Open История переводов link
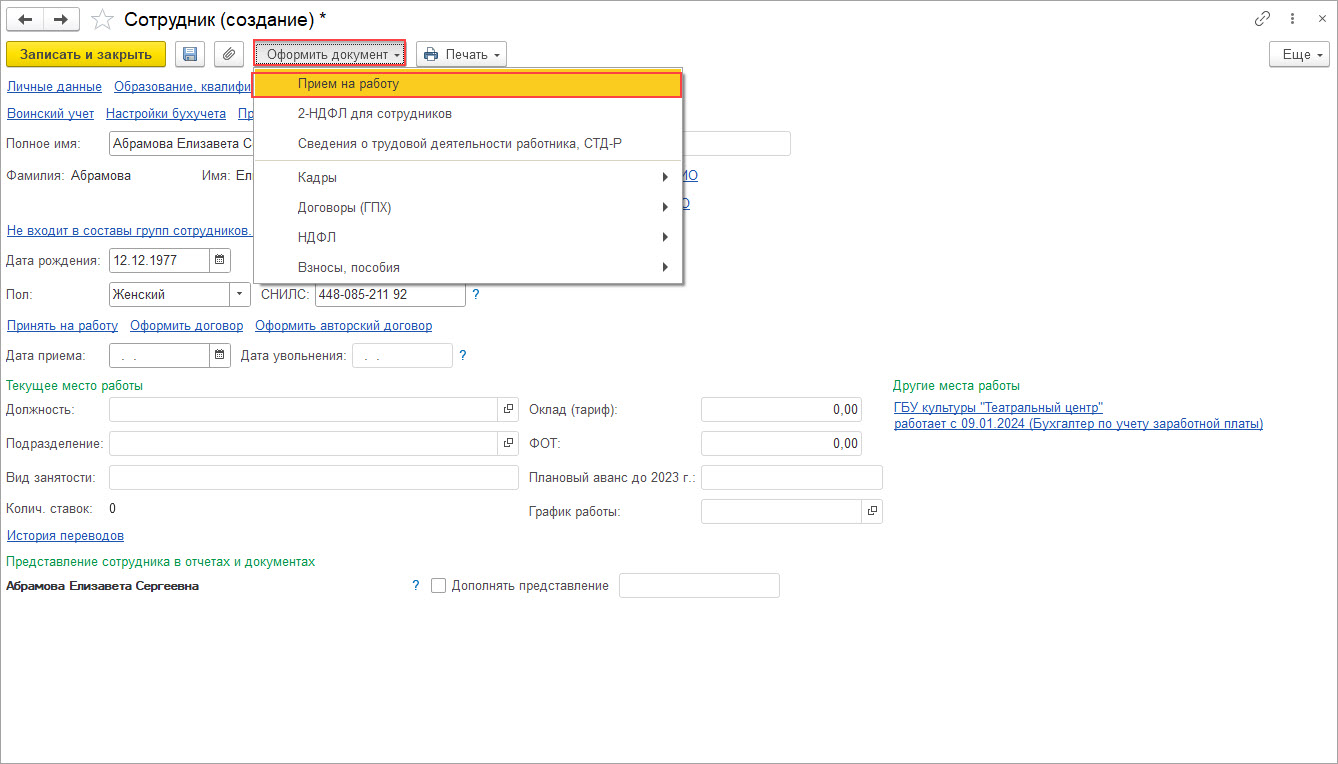This screenshot has width=1338, height=764. click(x=66, y=536)
